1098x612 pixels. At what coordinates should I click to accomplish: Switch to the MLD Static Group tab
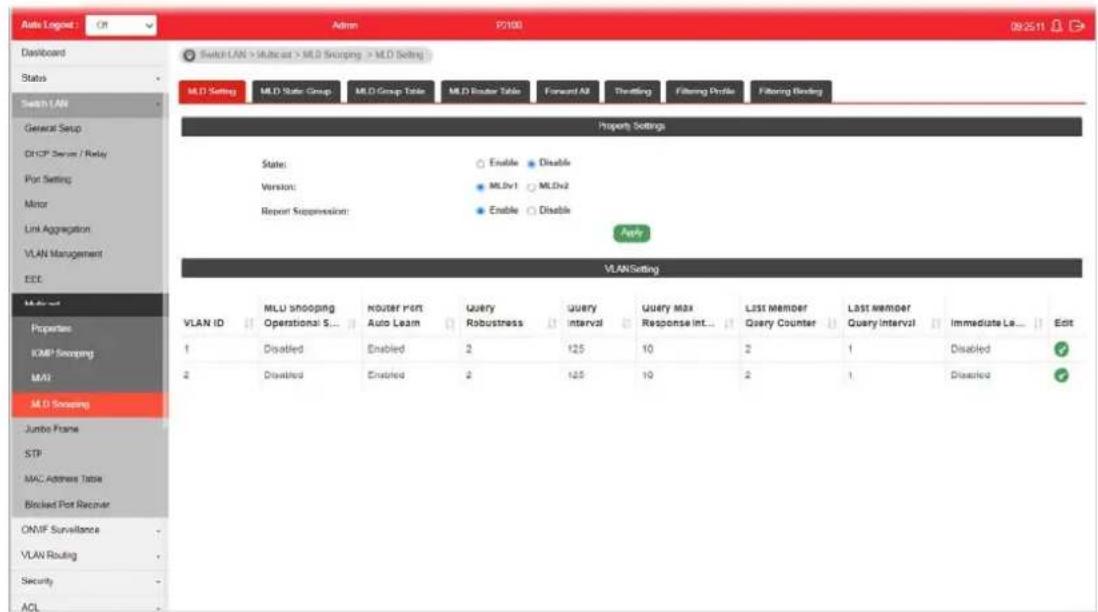(296, 92)
